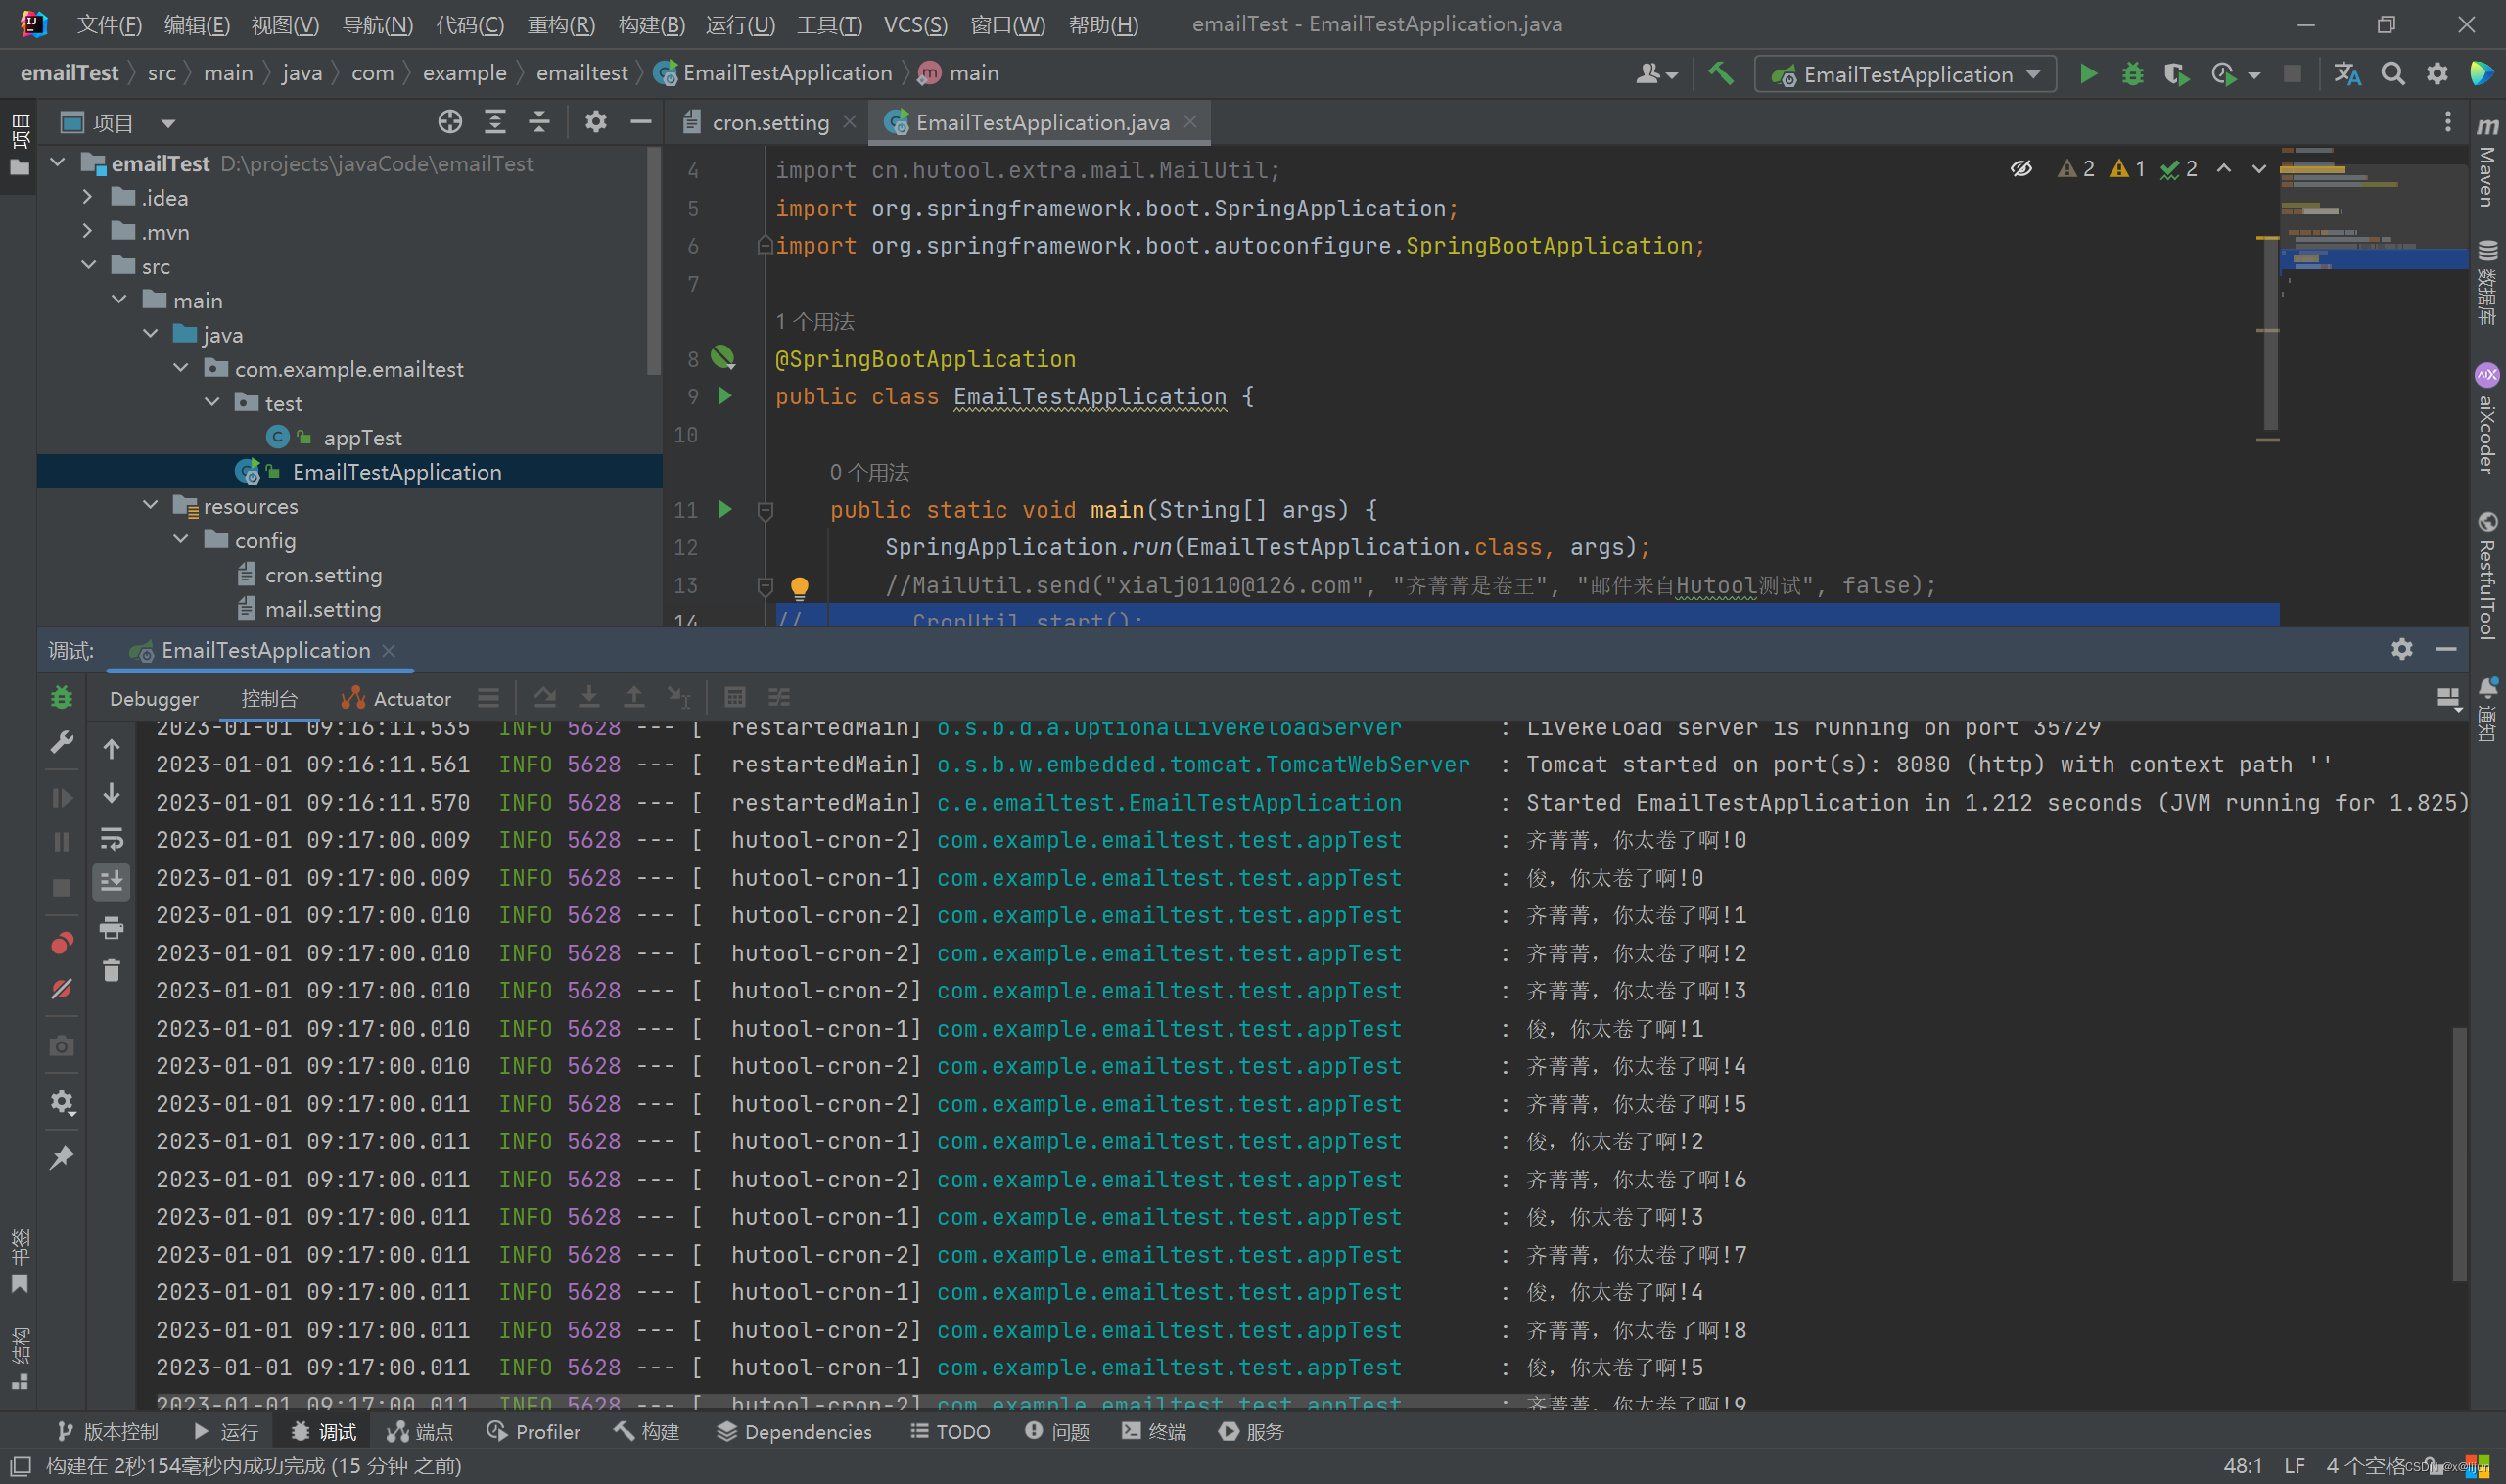Screen dimensions: 2506x1484
Task: Start debugging with the bug icon
Action: coord(2132,74)
